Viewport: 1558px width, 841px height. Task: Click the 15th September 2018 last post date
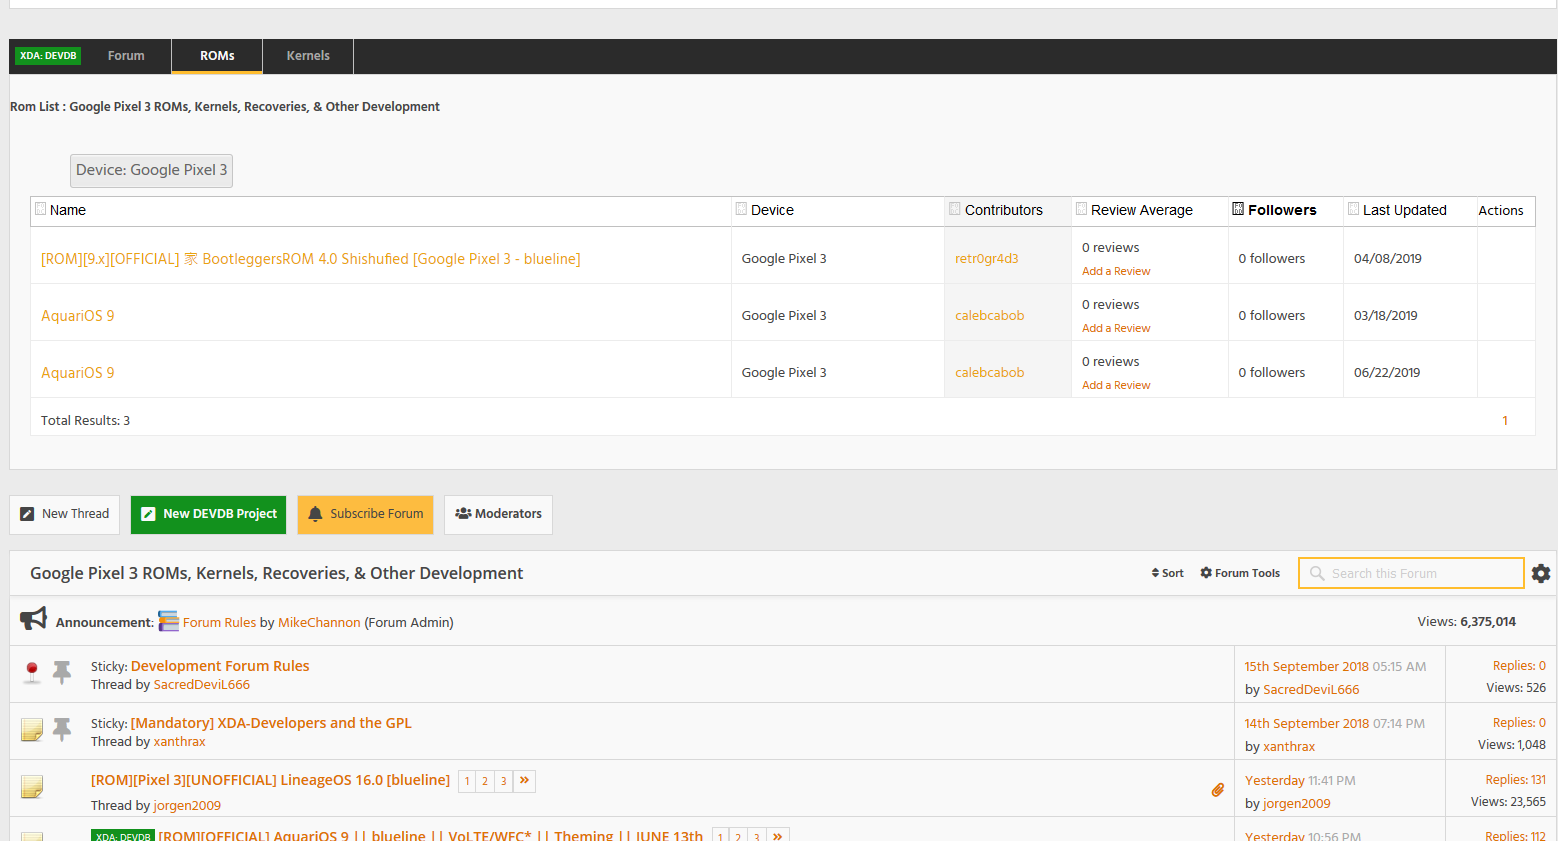pos(1306,667)
